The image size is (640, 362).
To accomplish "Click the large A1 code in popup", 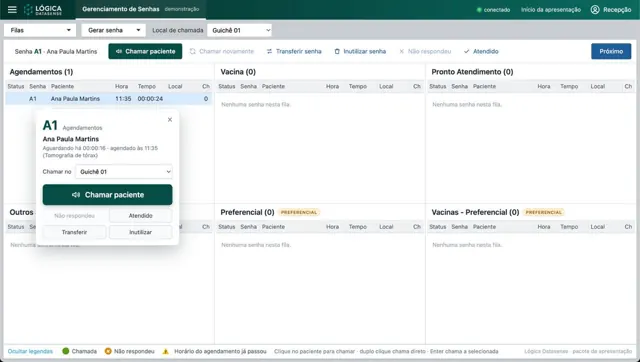I will point(50,125).
